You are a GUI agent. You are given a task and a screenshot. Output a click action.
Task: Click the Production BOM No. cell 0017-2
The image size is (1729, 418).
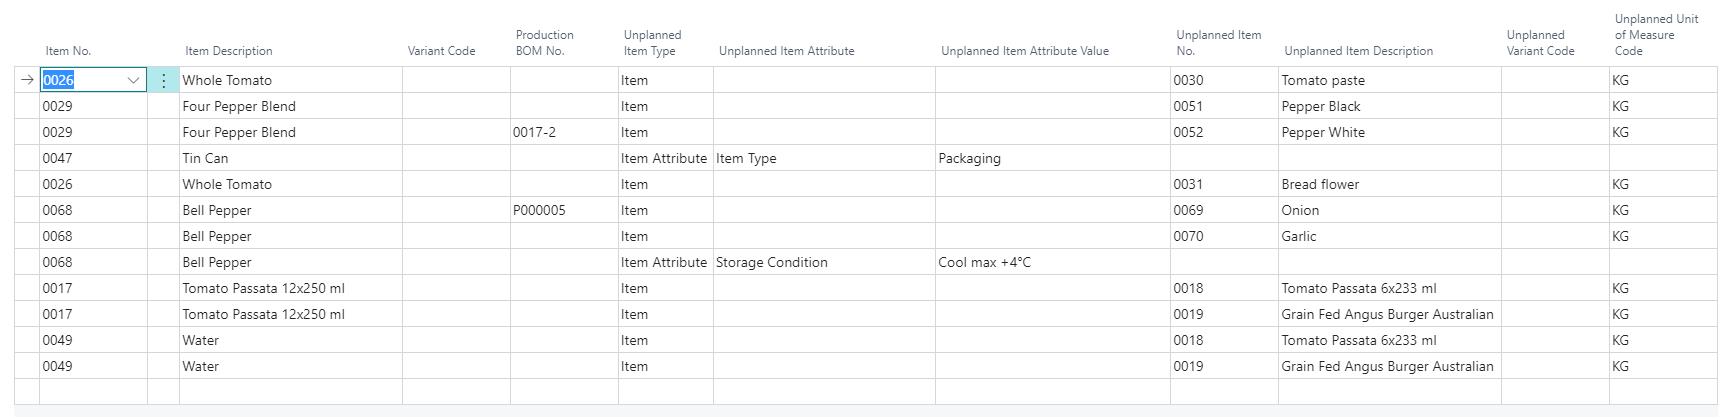[x=563, y=132]
